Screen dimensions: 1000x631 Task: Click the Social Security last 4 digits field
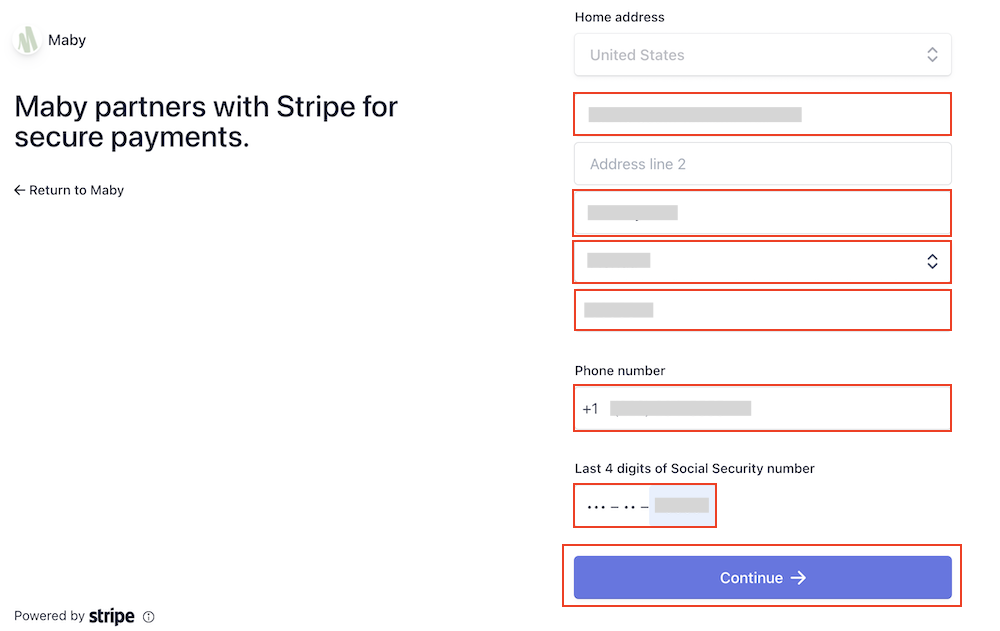tap(645, 505)
